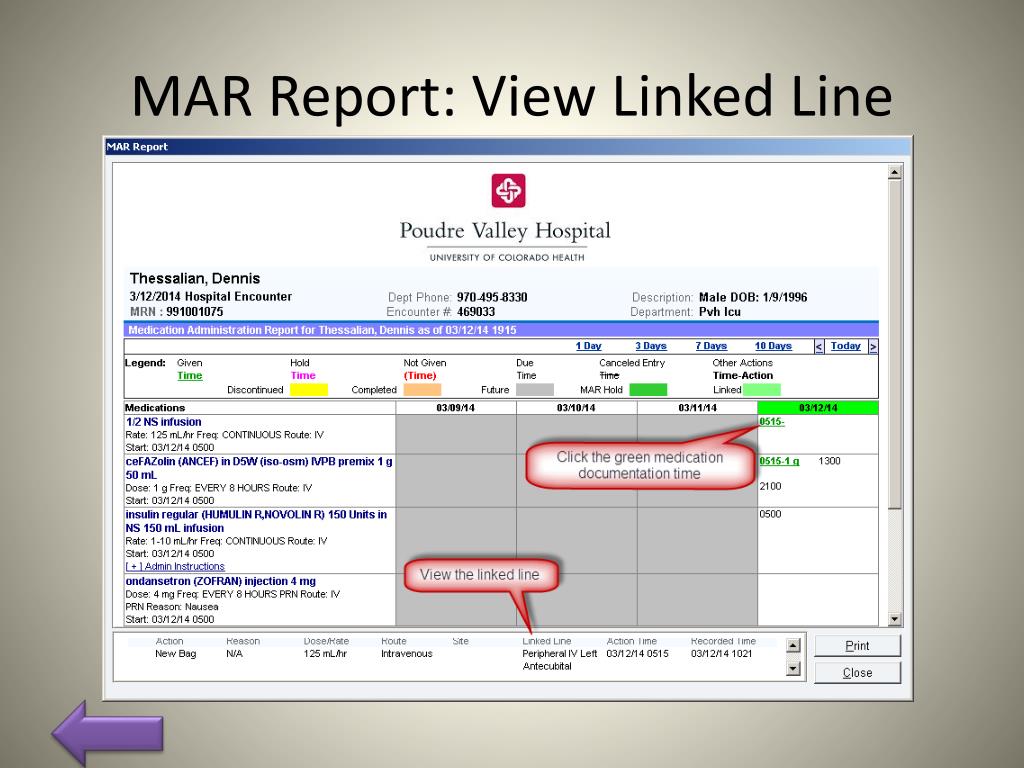Click the Medication Administration Report banner

pos(501,330)
